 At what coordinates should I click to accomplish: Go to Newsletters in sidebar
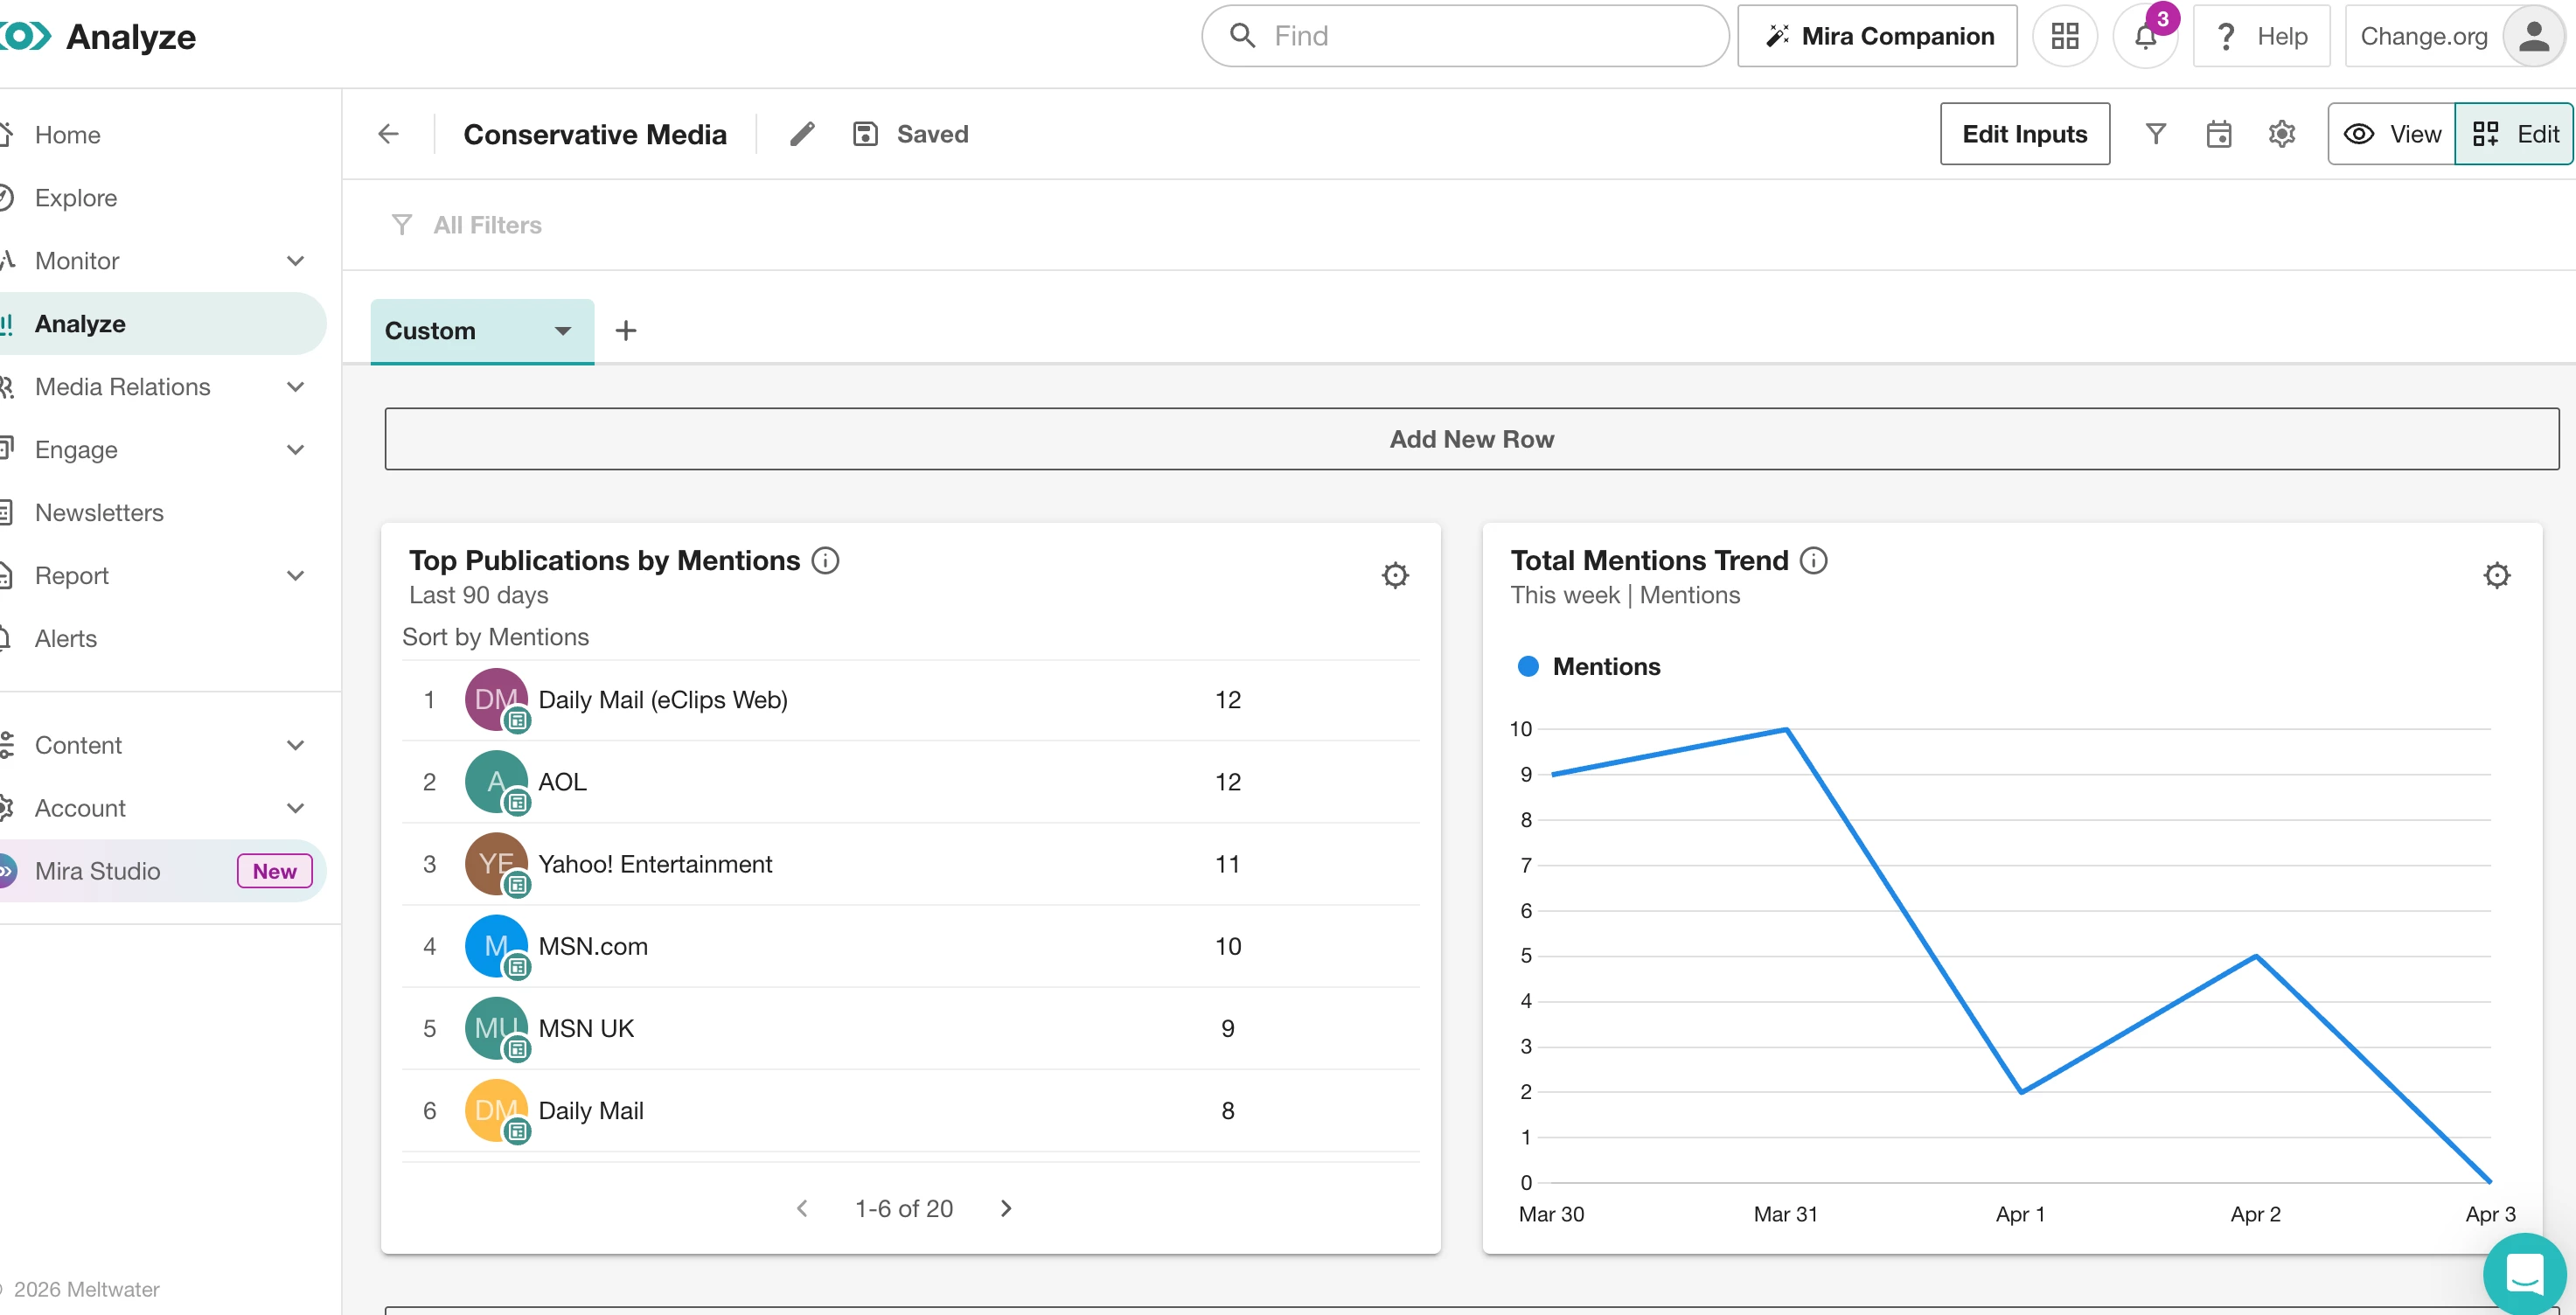coord(99,513)
